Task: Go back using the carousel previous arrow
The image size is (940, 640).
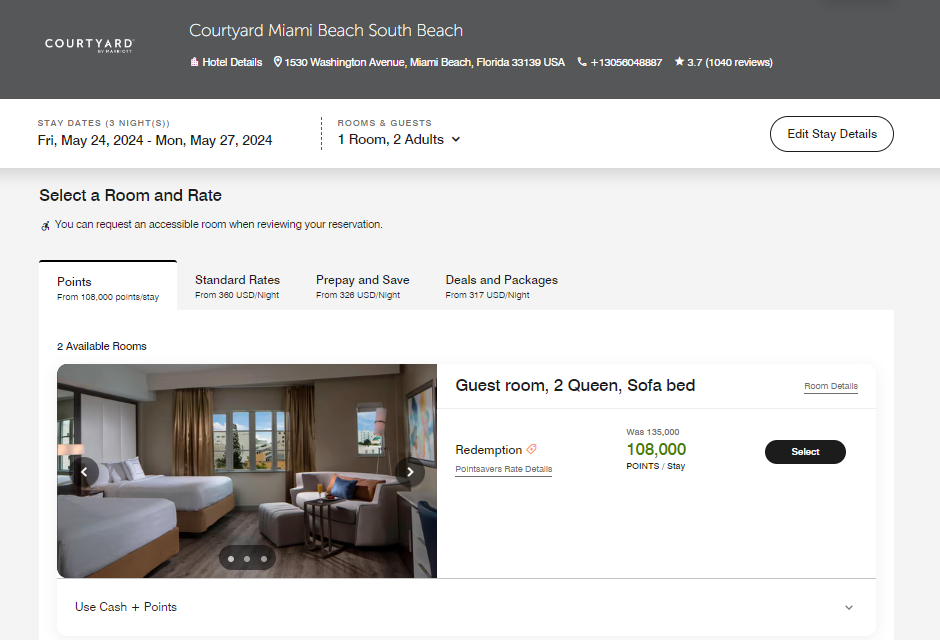Action: (84, 471)
